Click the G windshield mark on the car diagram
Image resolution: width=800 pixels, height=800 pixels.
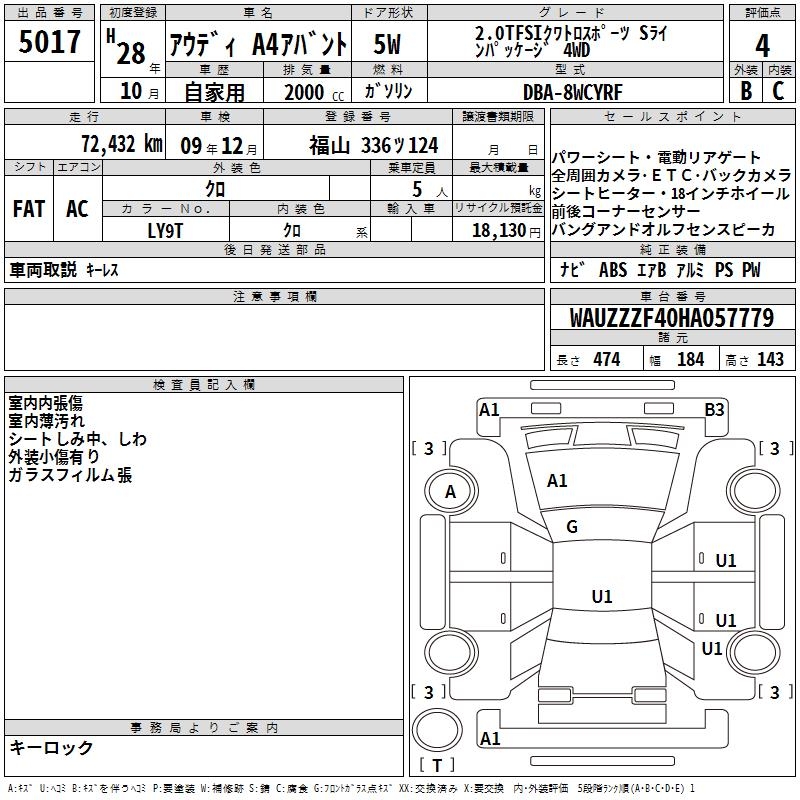(572, 527)
